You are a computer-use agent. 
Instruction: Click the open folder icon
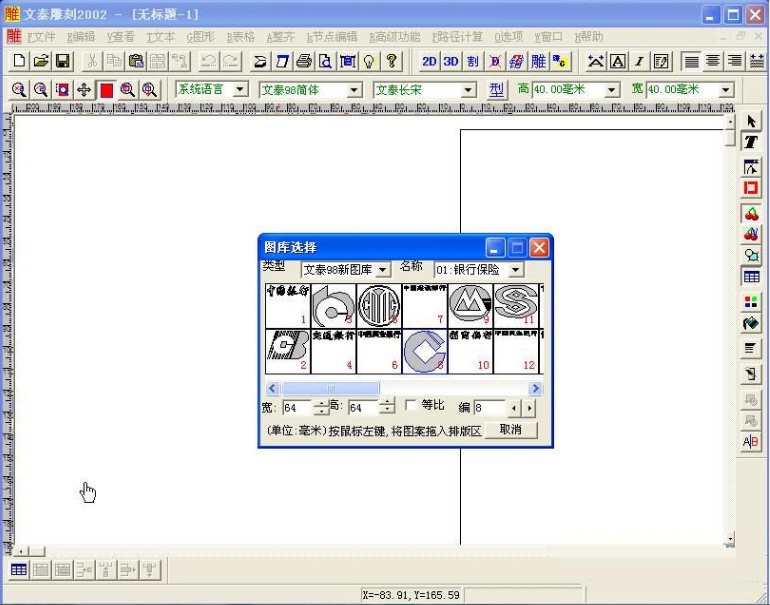click(41, 62)
